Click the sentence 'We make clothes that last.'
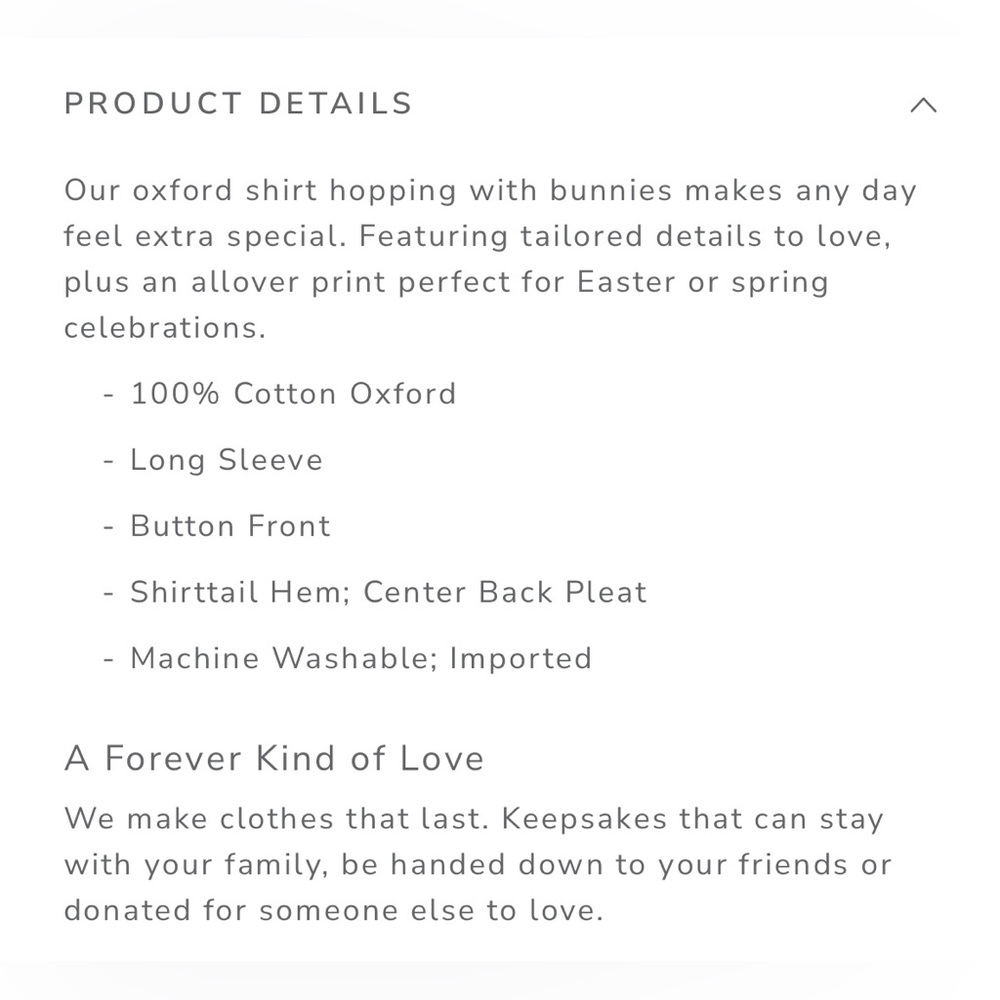The width and height of the screenshot is (1000, 1000). pos(277,819)
